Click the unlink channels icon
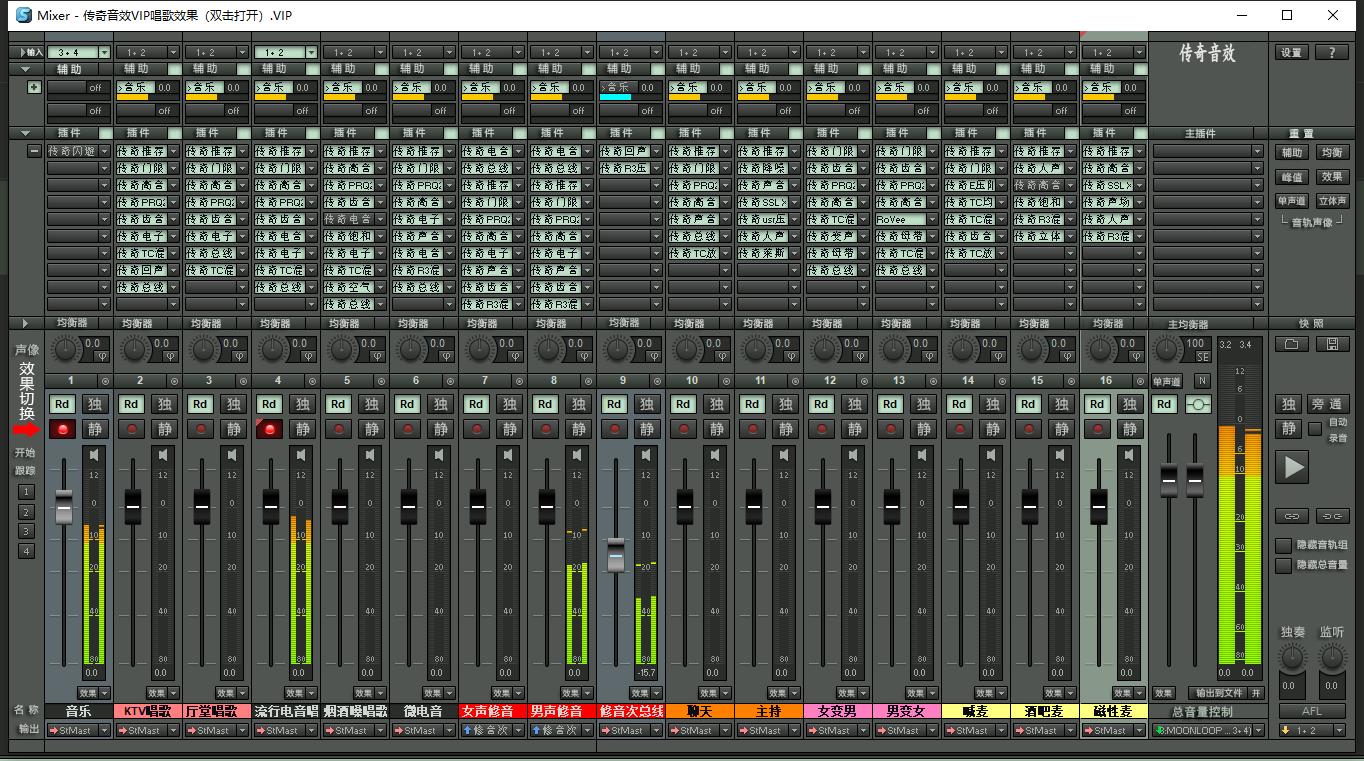The height and width of the screenshot is (761, 1364). click(1332, 516)
